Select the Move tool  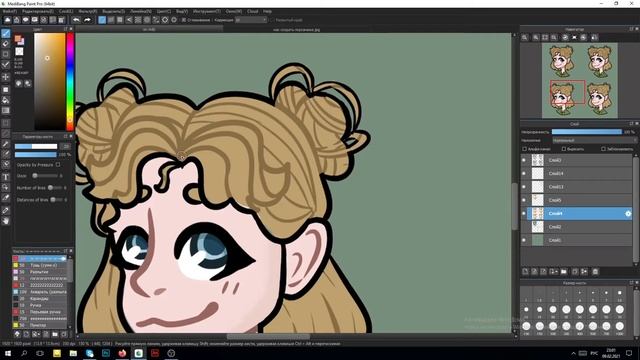click(6, 77)
